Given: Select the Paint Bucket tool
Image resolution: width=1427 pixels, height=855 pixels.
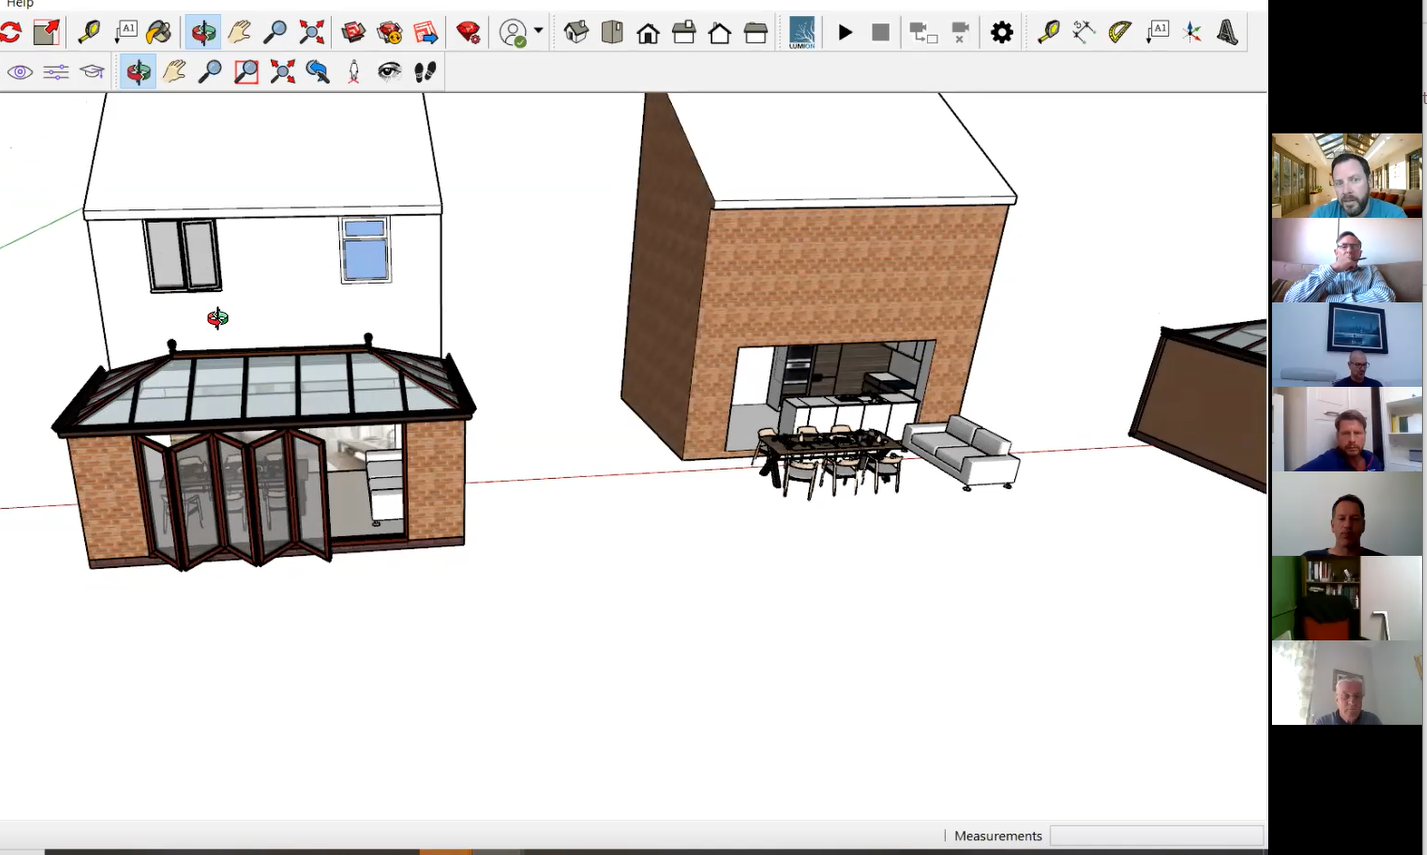Looking at the screenshot, I should point(158,32).
